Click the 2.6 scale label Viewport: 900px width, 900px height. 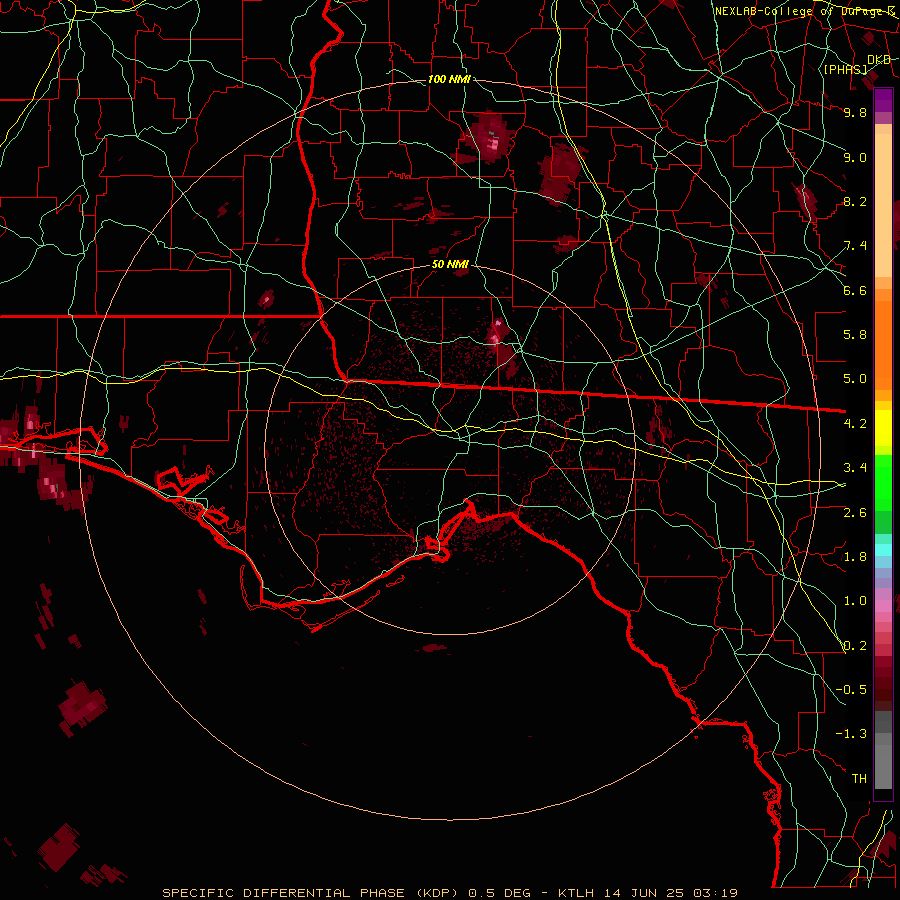855,512
